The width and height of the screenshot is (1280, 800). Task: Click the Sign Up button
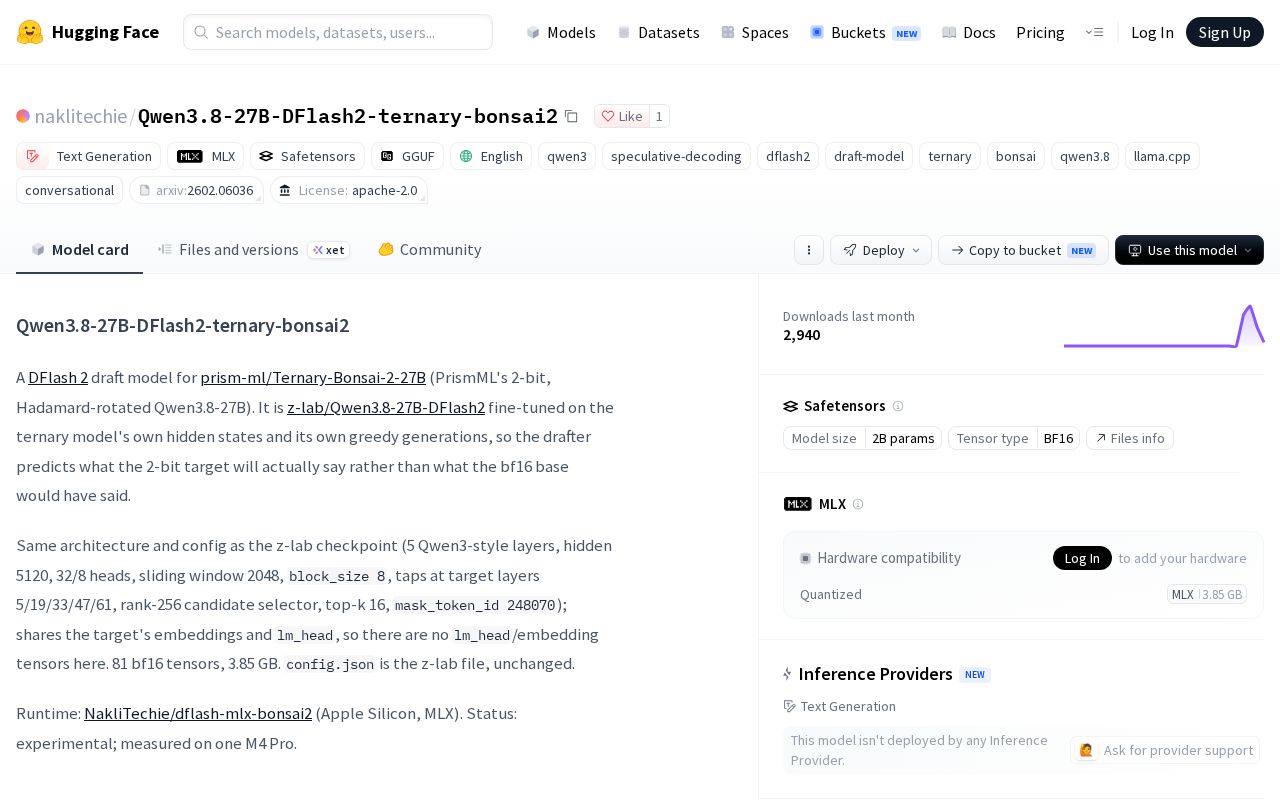(x=1225, y=32)
